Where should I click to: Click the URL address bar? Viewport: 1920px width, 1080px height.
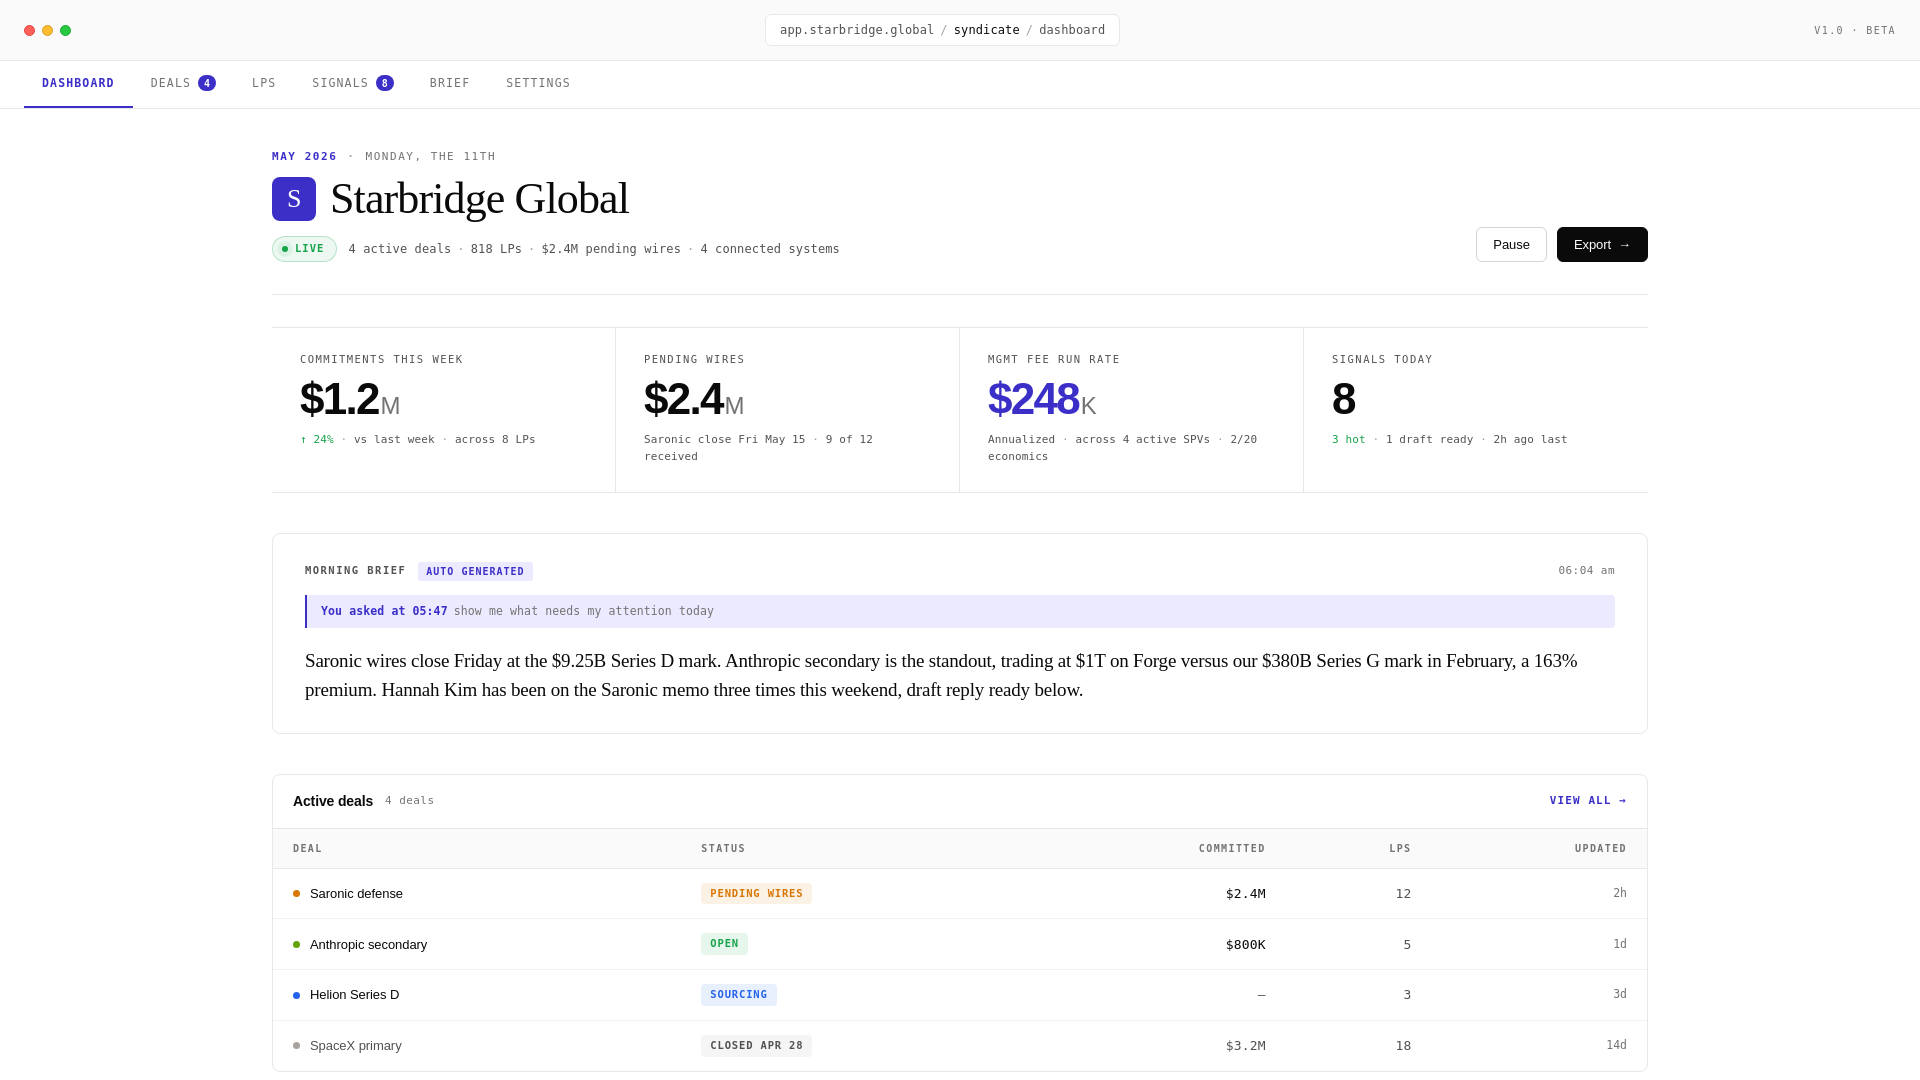942,30
